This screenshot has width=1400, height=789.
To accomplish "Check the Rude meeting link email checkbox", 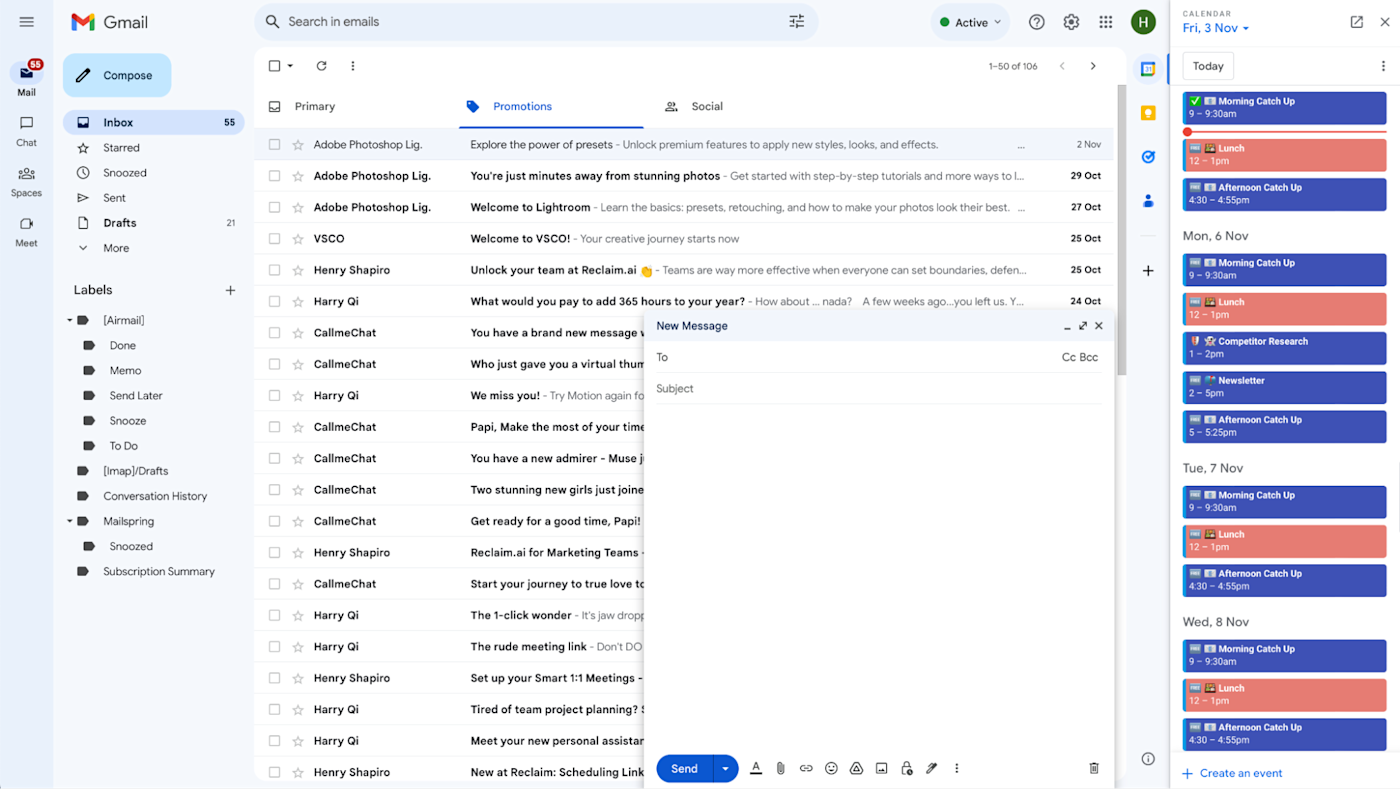I will click(275, 646).
